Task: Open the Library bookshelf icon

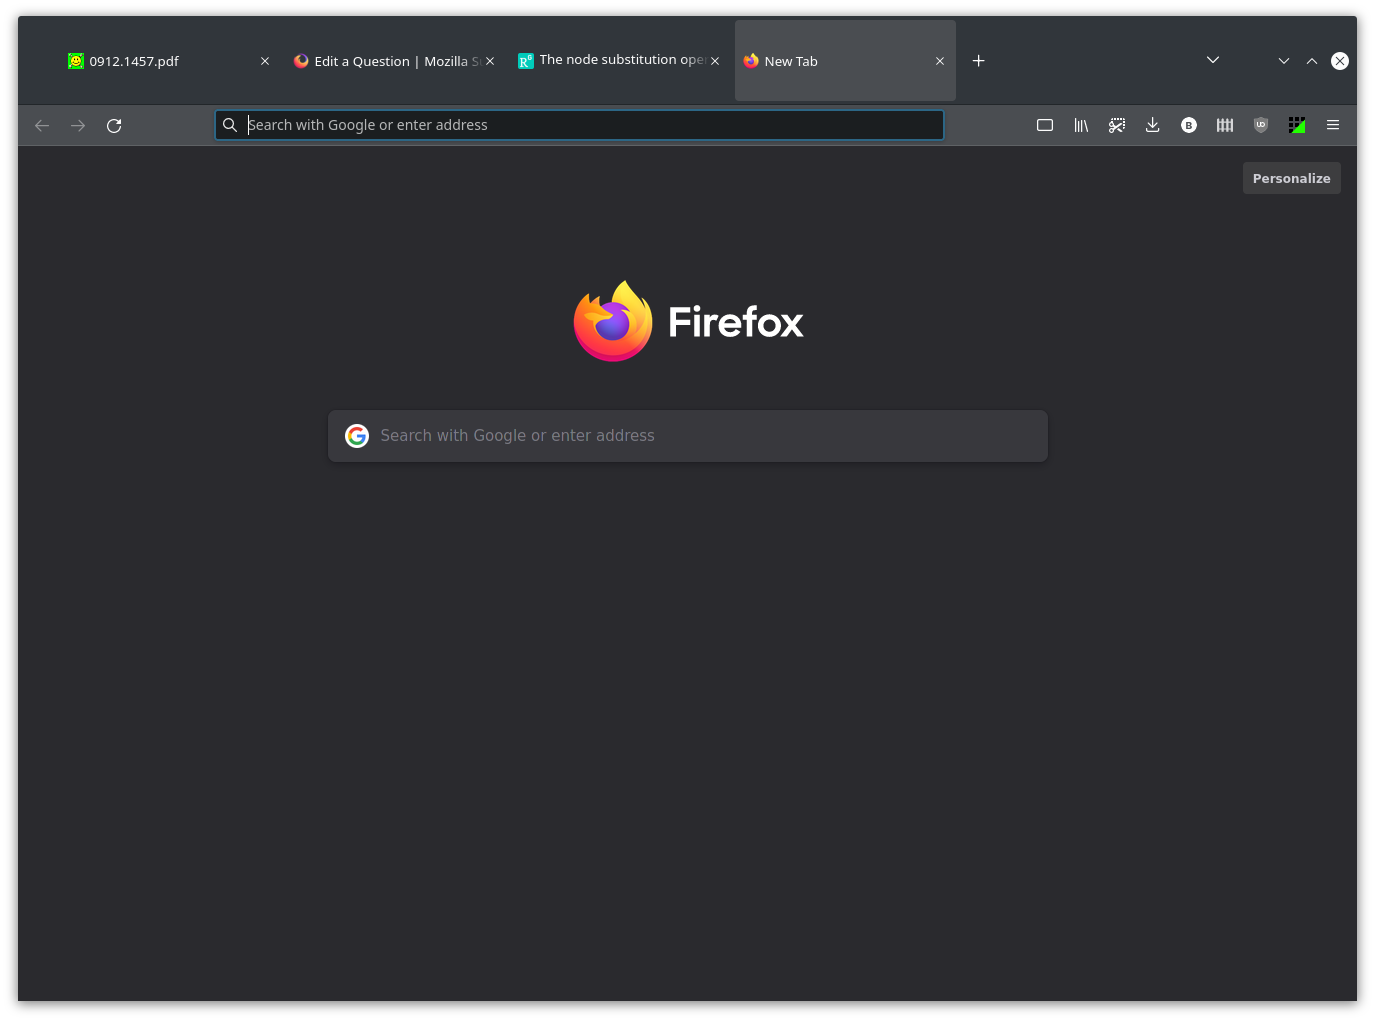Action: [x=1081, y=125]
